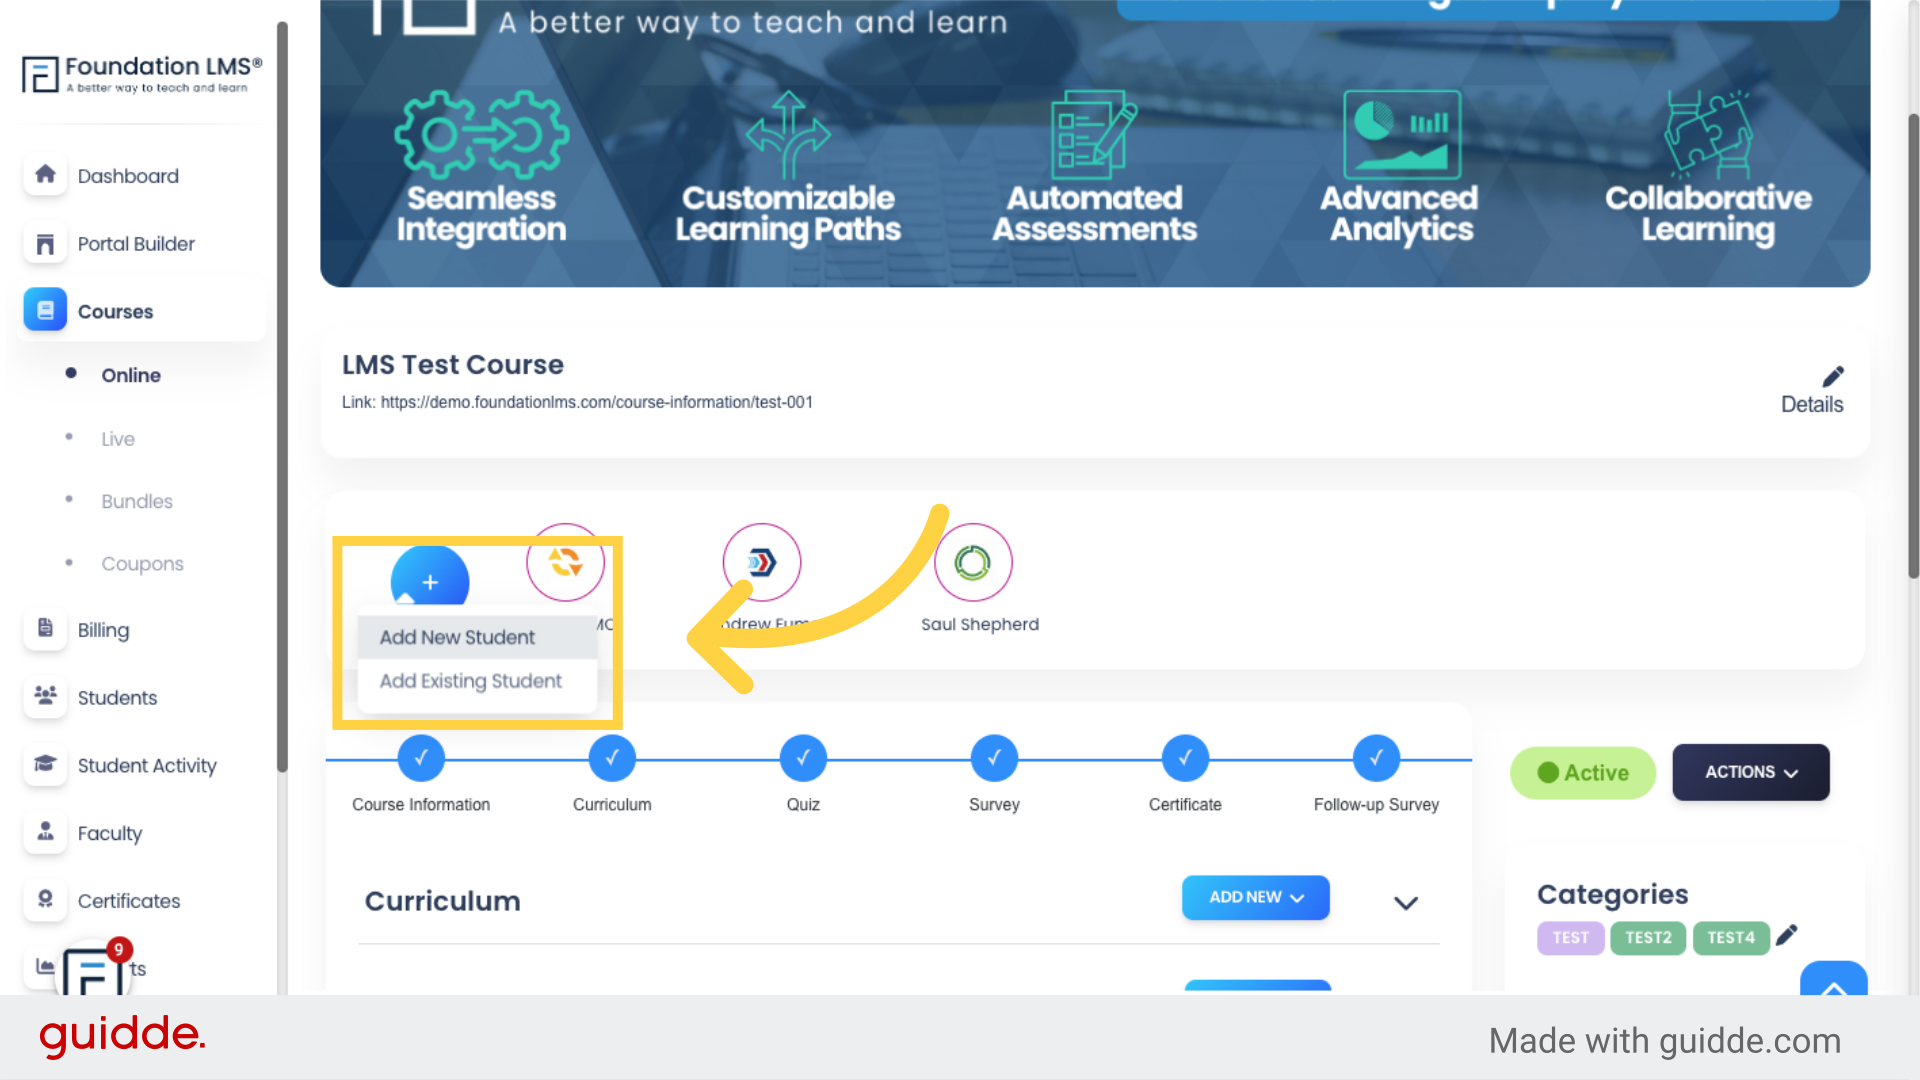This screenshot has height=1080, width=1920.
Task: Toggle the Active status button
Action: tap(1583, 773)
